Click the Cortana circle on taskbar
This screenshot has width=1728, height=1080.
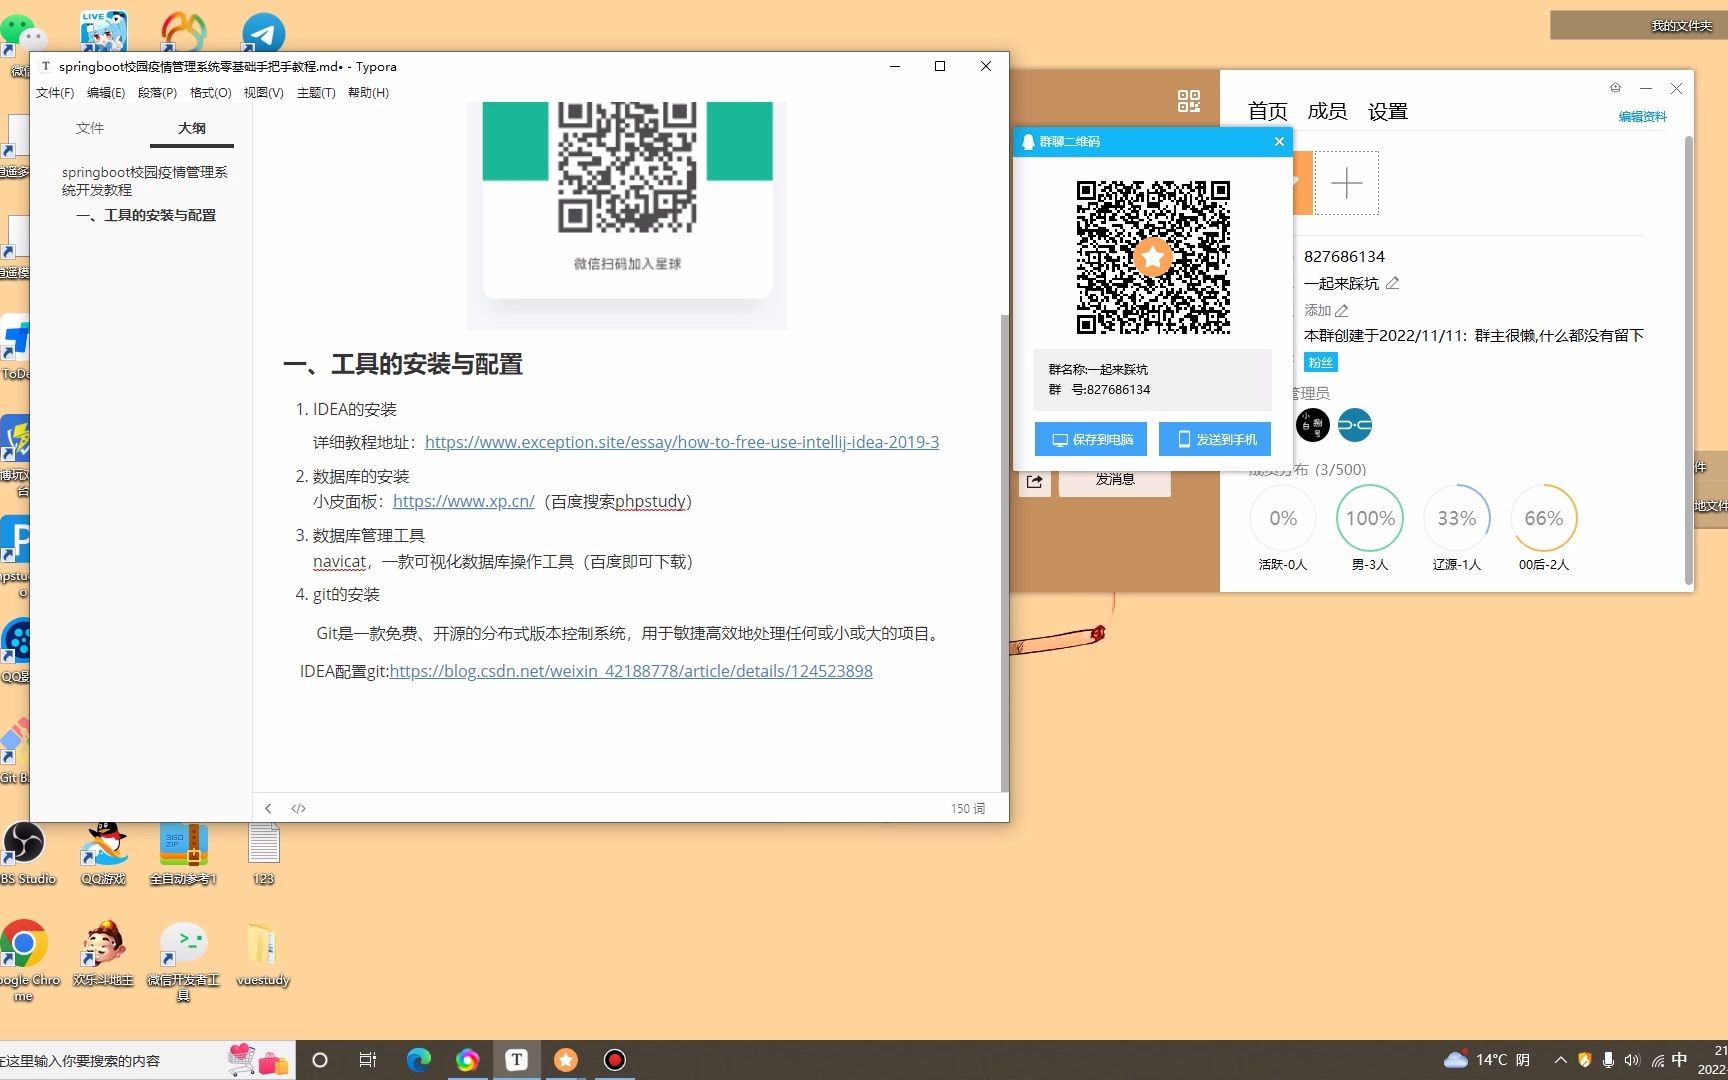point(320,1060)
